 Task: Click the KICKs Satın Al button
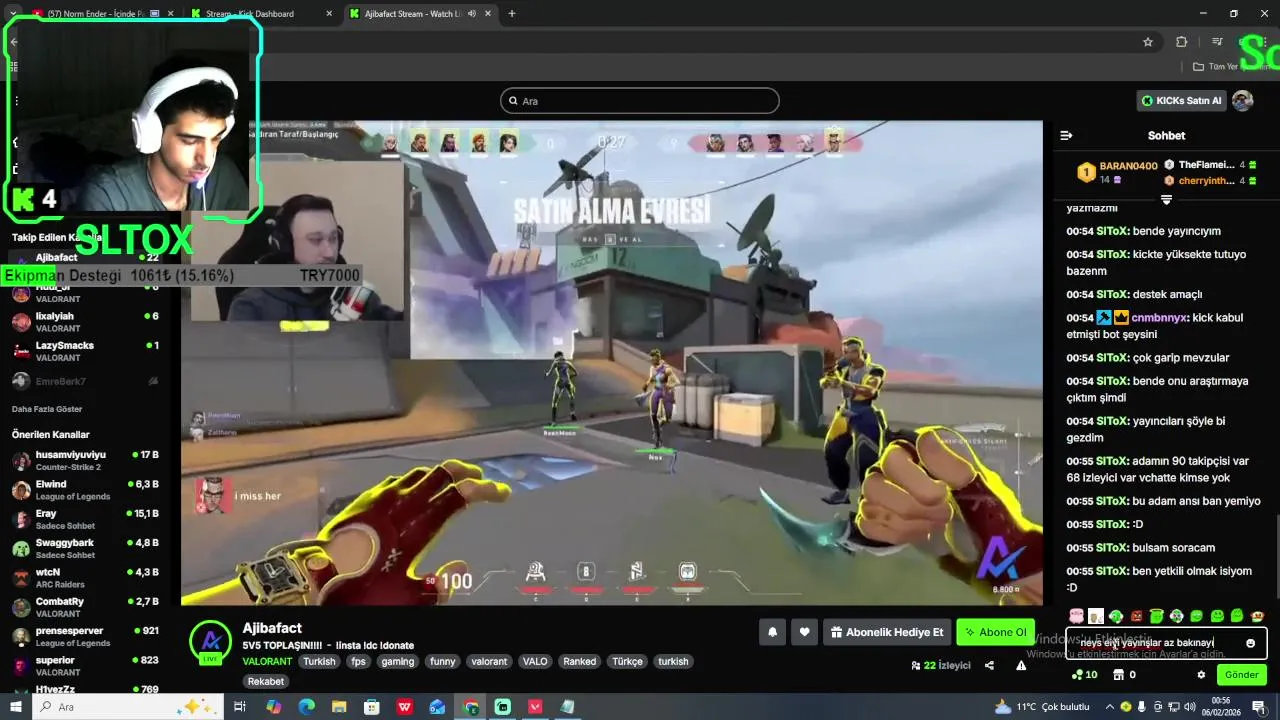coord(1181,101)
